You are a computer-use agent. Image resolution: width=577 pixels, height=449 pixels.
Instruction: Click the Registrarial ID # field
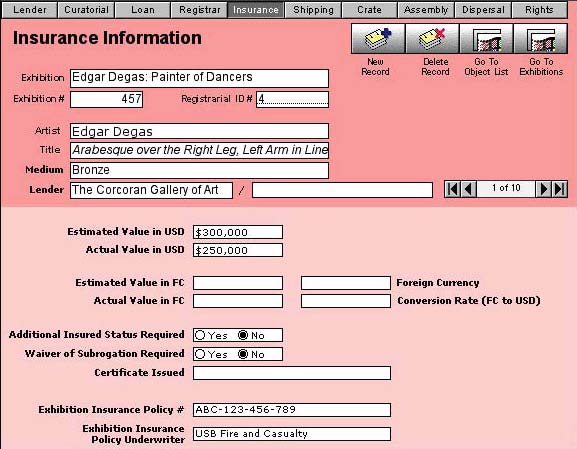292,99
